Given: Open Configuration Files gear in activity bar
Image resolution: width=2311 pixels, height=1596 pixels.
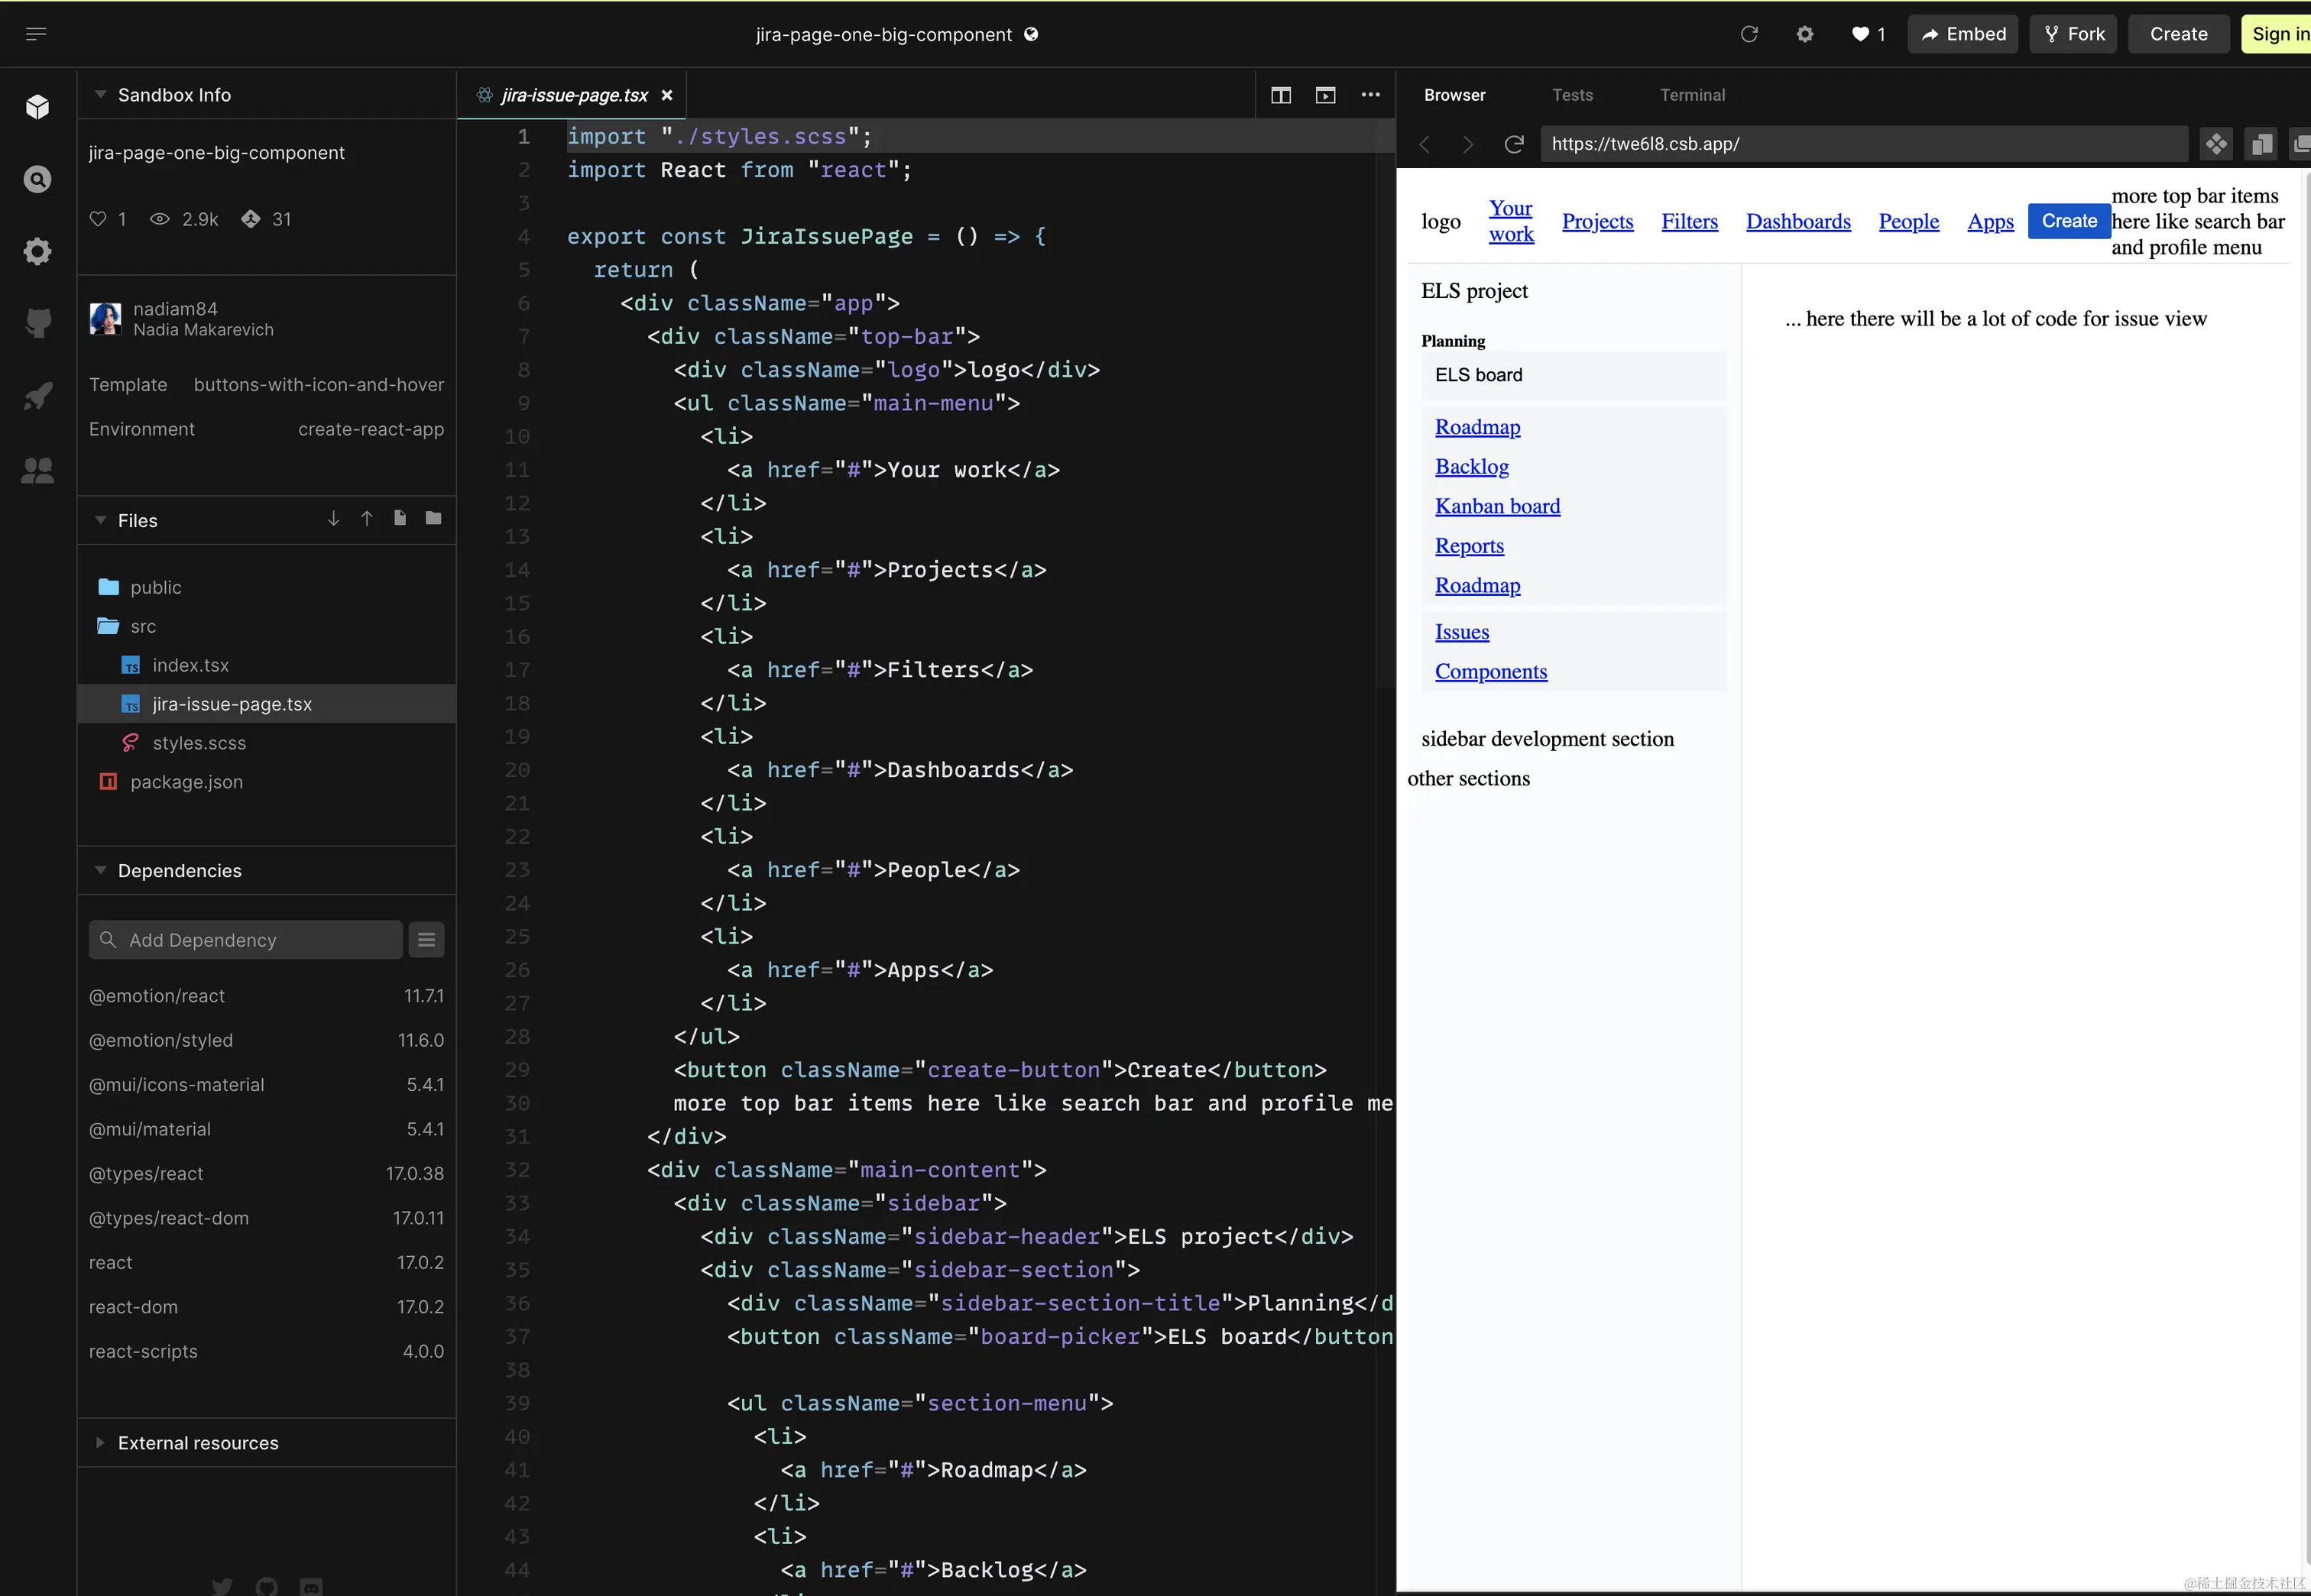Looking at the screenshot, I should [37, 251].
